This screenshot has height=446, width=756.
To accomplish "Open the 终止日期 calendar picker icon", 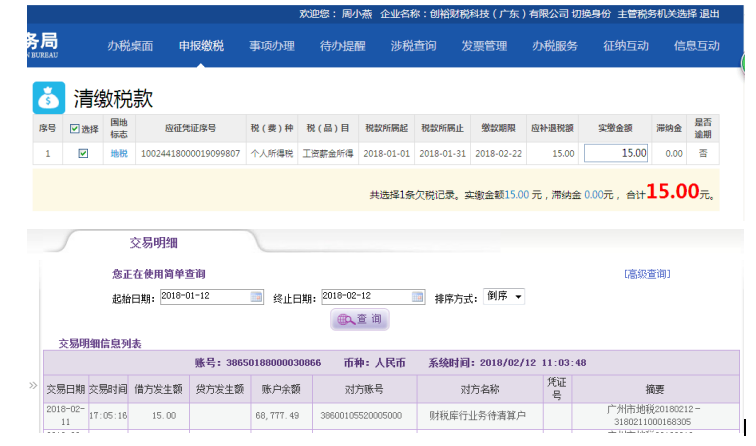I will (417, 297).
